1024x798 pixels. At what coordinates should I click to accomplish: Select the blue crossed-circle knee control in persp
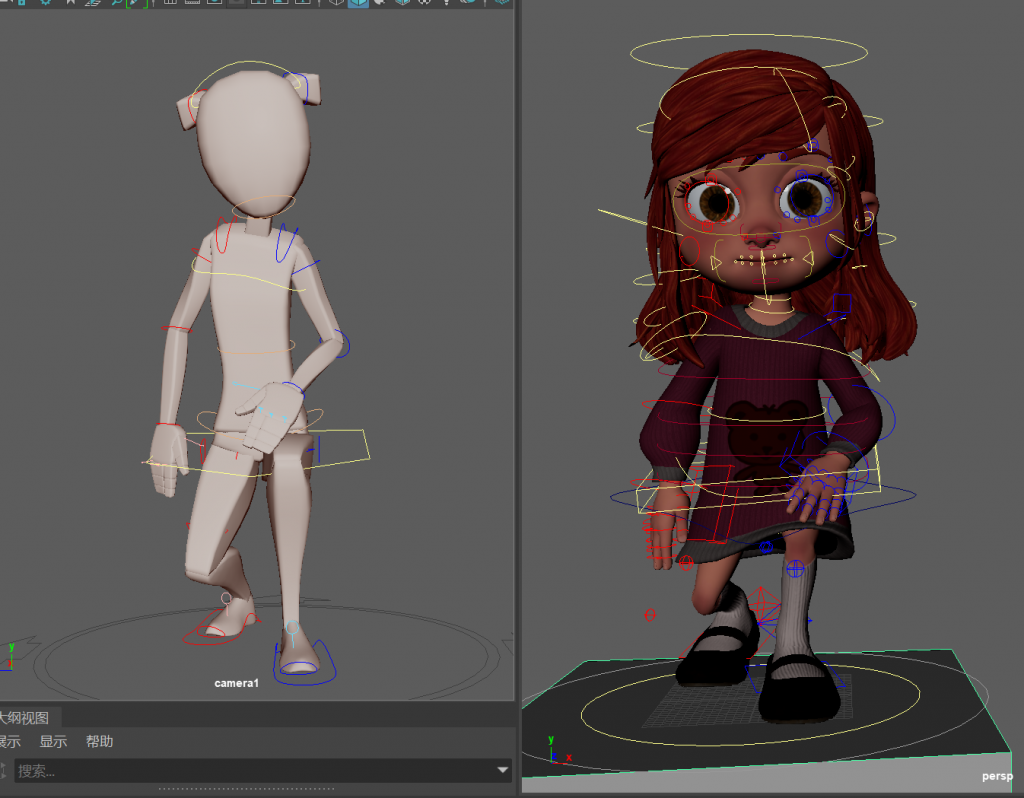coord(795,569)
